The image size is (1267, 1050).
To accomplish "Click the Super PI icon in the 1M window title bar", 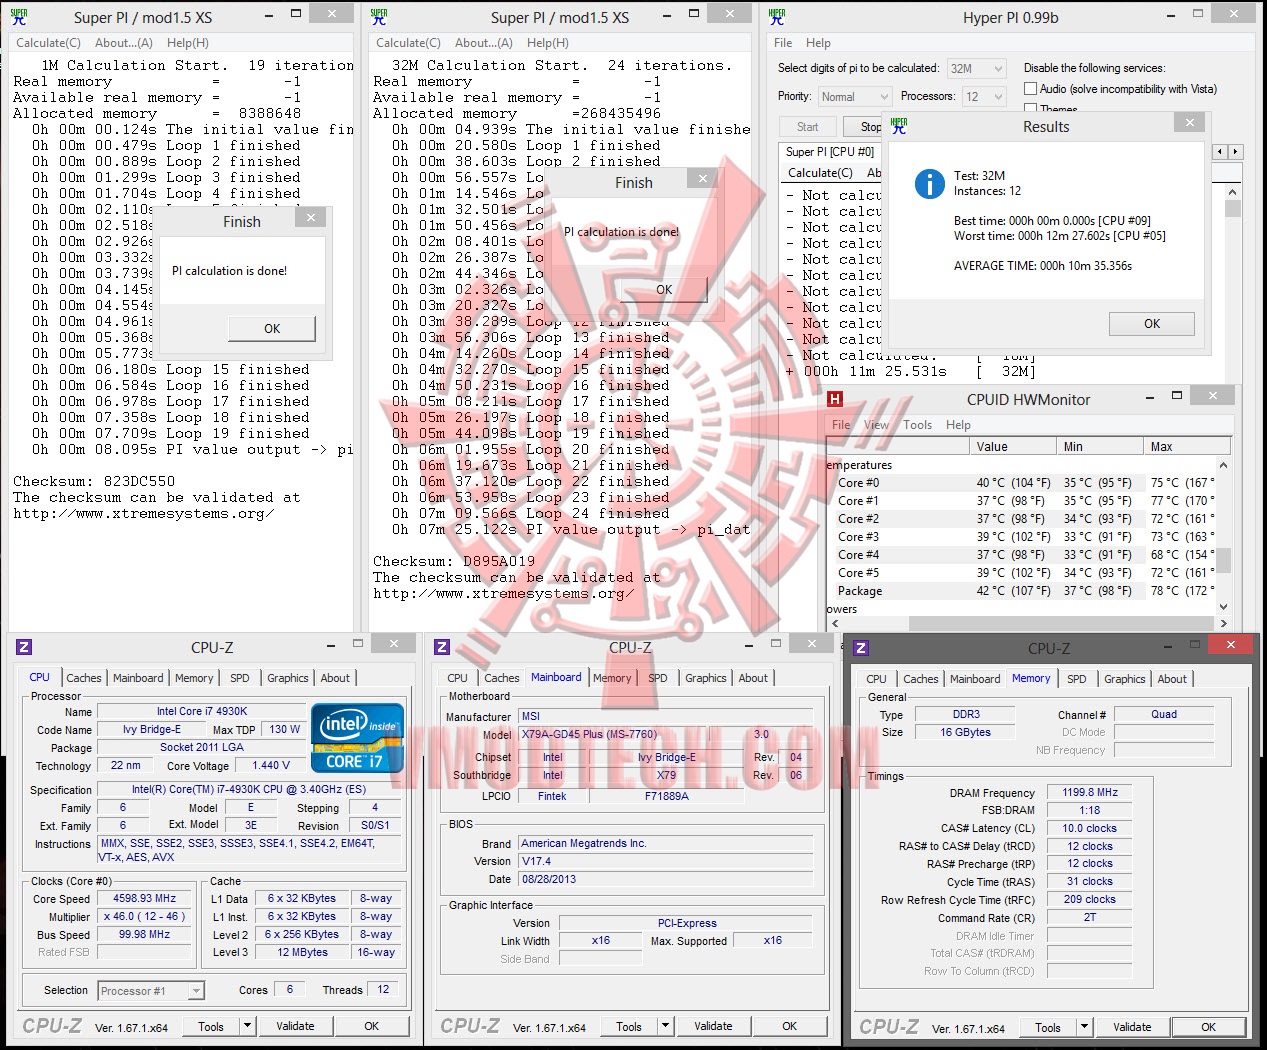I will (18, 17).
